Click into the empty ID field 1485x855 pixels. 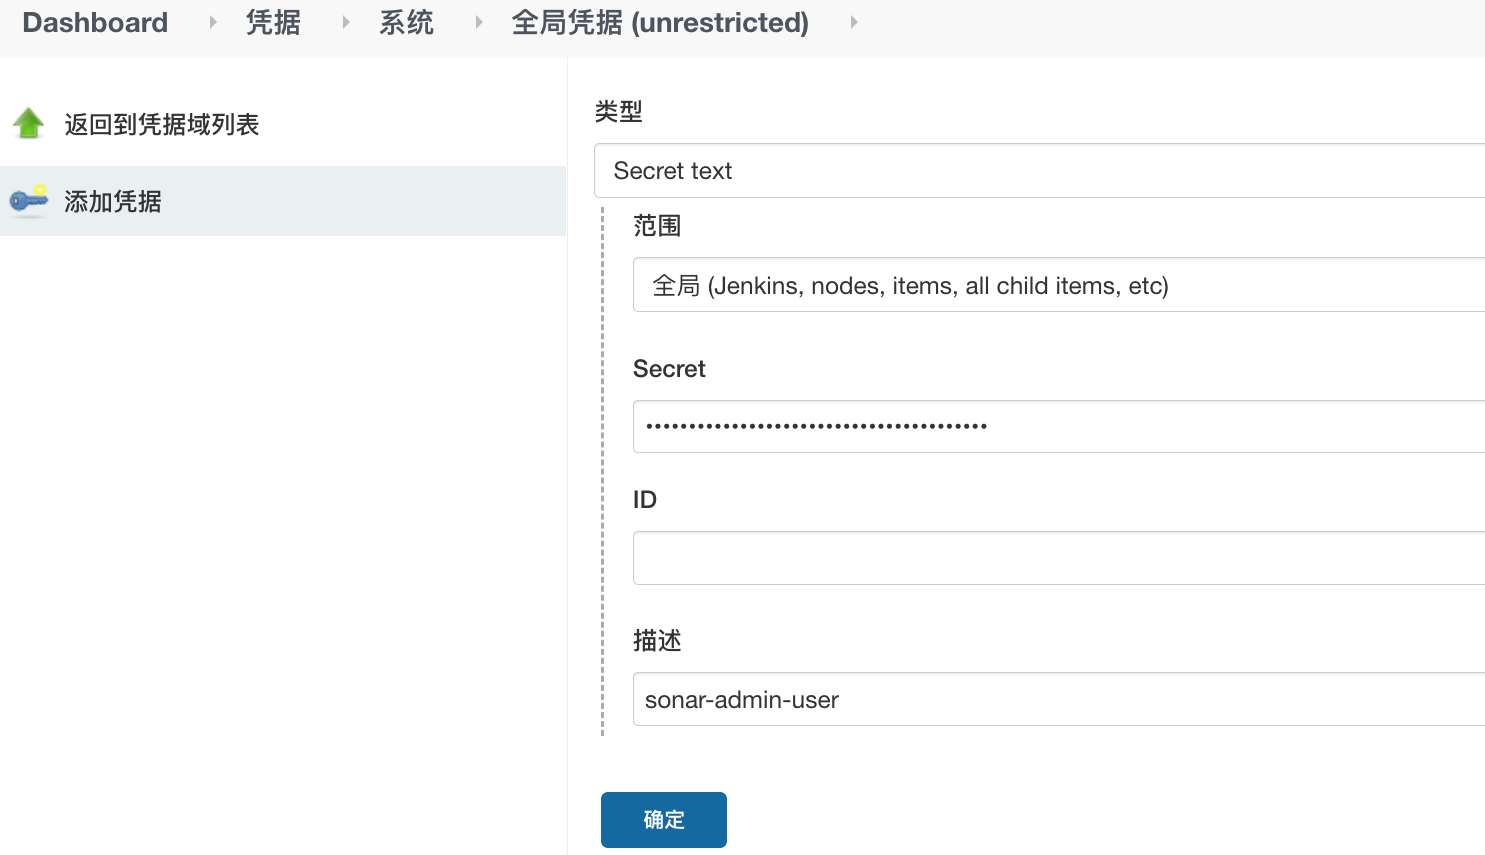[x=1059, y=558]
